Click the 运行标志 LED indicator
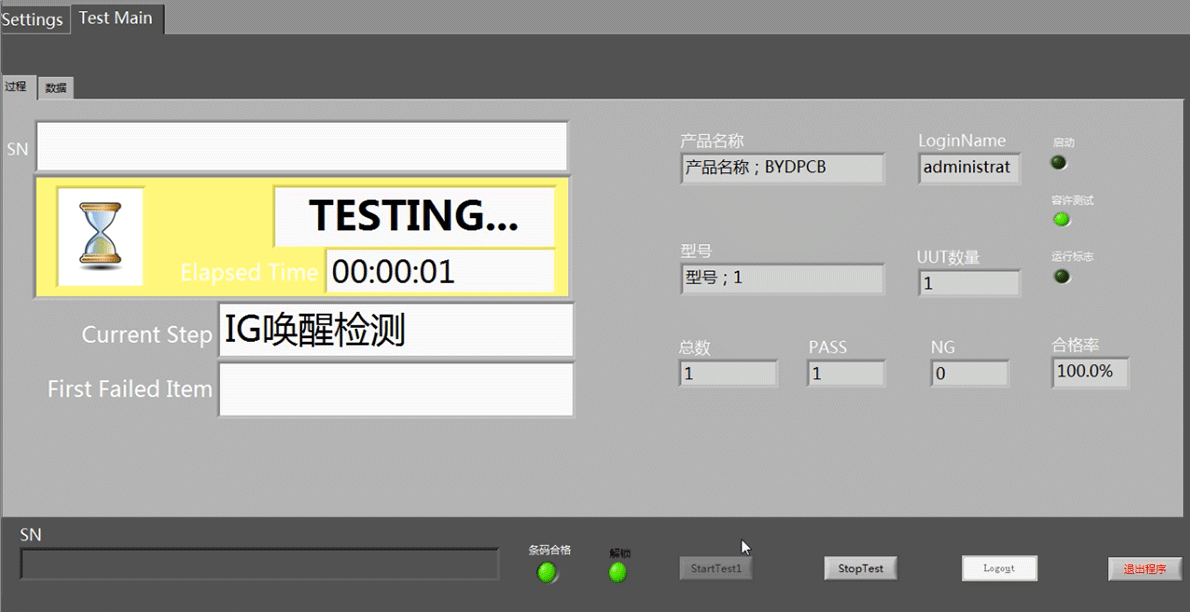The height and width of the screenshot is (612, 1190). [x=1062, y=276]
